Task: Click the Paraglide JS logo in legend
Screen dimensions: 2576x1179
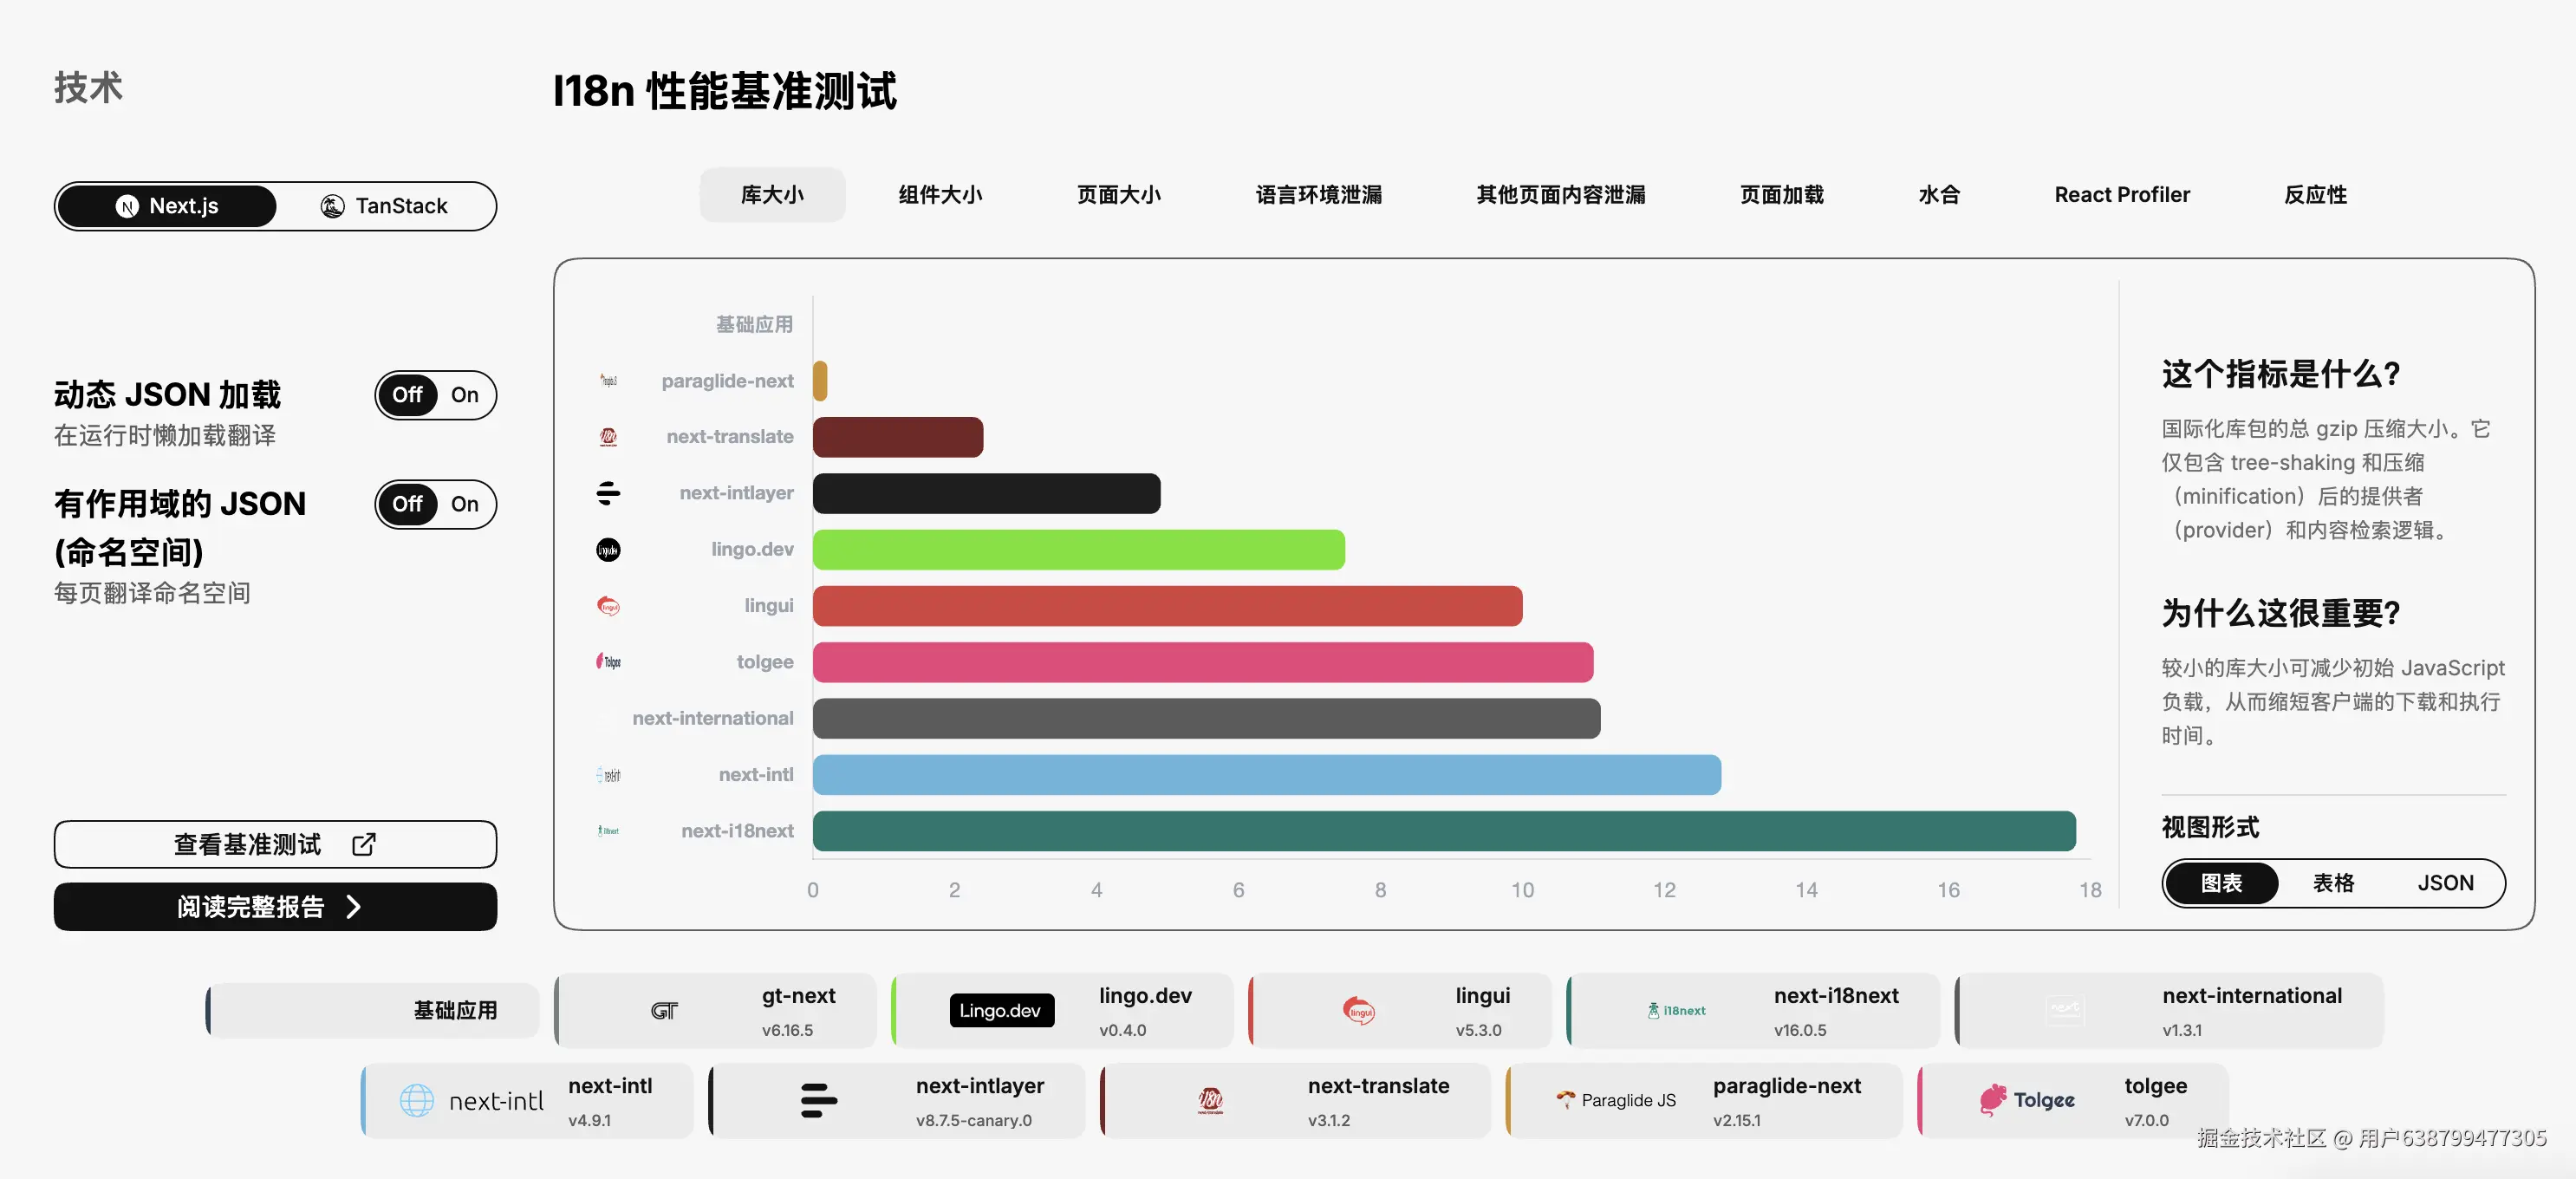Action: click(x=1615, y=1100)
